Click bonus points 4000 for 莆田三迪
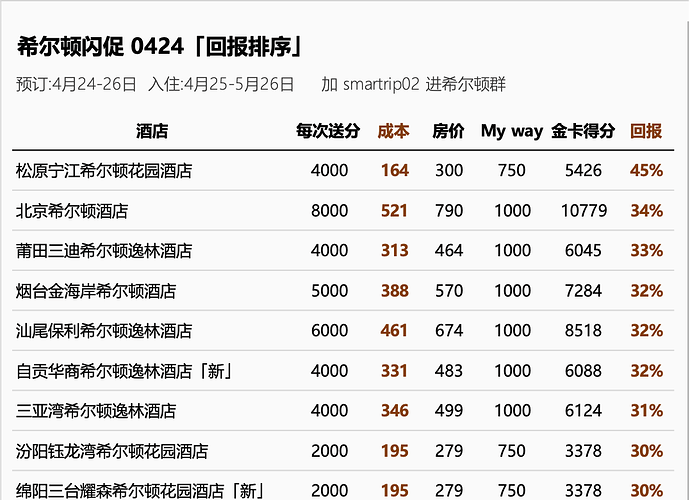 tap(329, 251)
